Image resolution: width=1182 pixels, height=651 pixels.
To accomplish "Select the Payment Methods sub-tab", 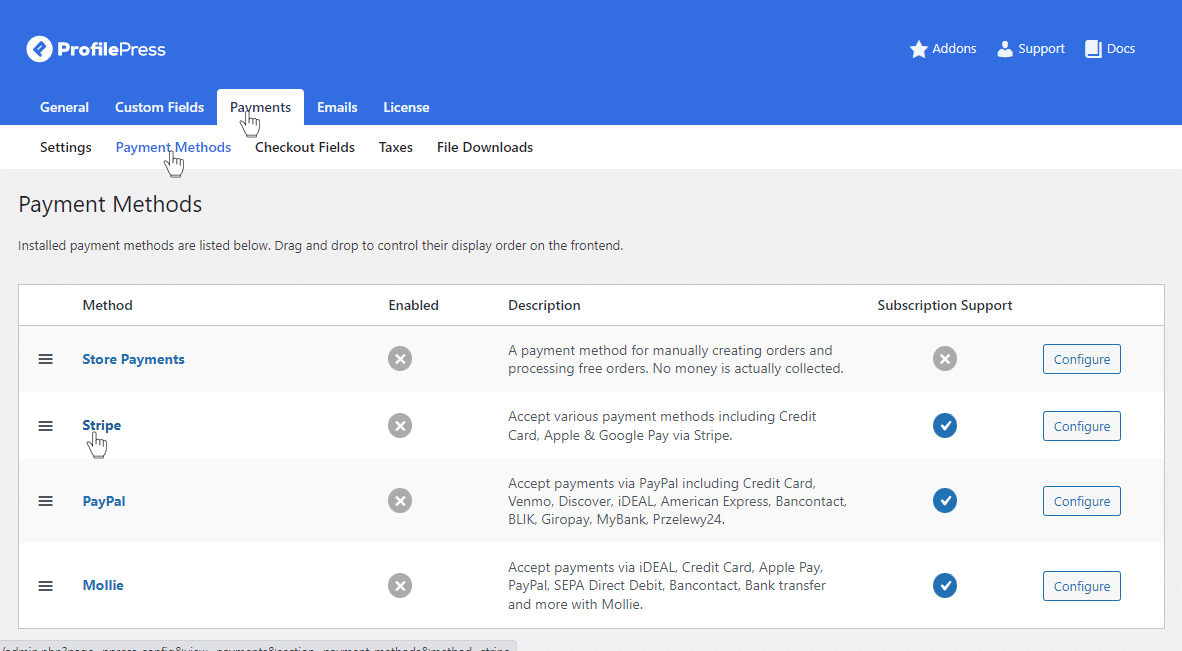I will tap(173, 148).
